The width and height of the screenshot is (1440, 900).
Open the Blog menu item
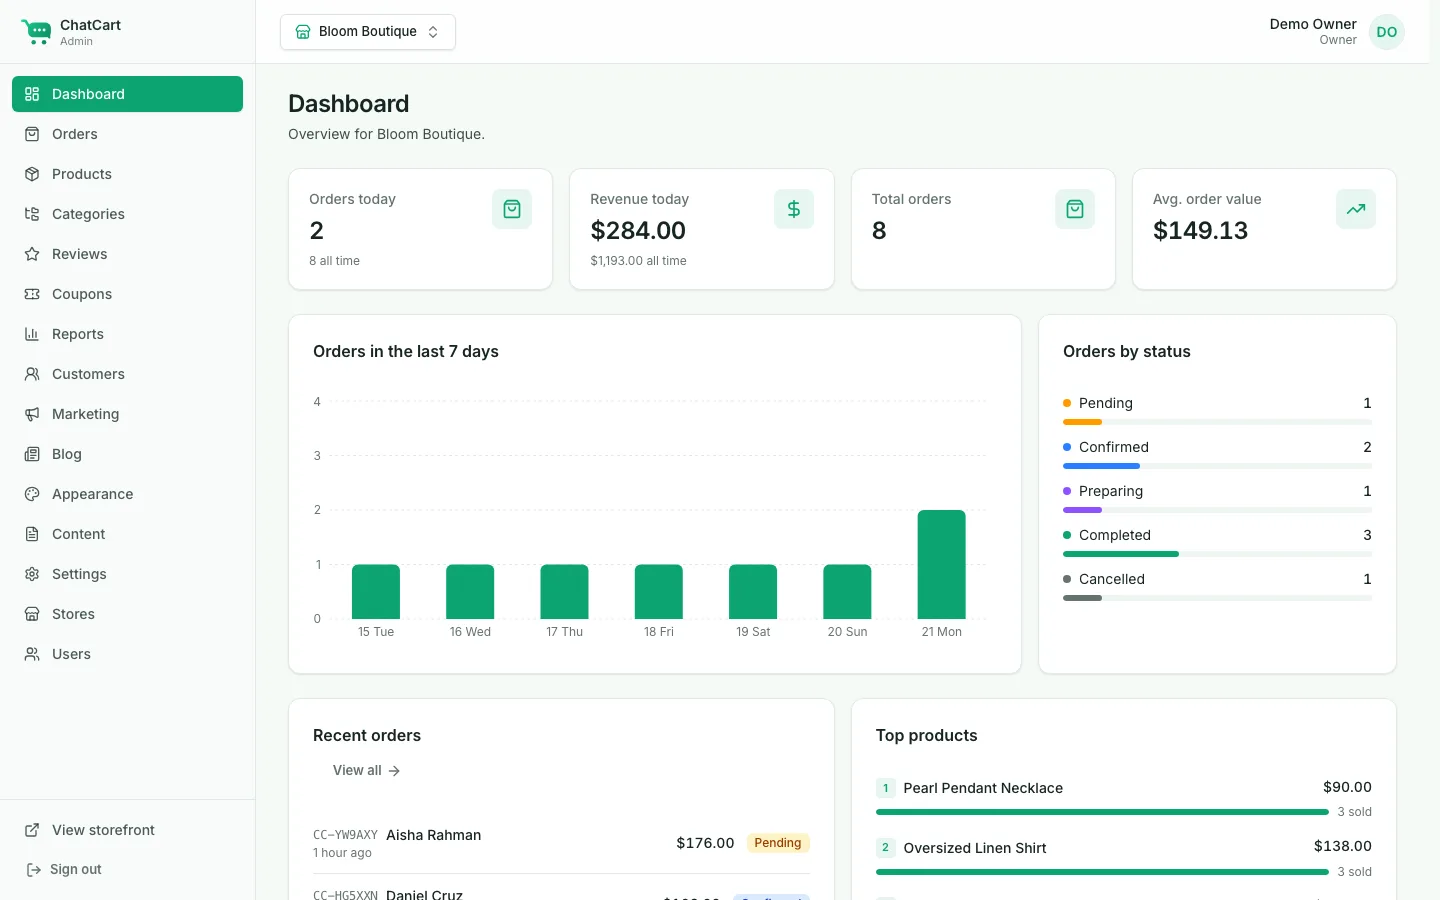(127, 454)
